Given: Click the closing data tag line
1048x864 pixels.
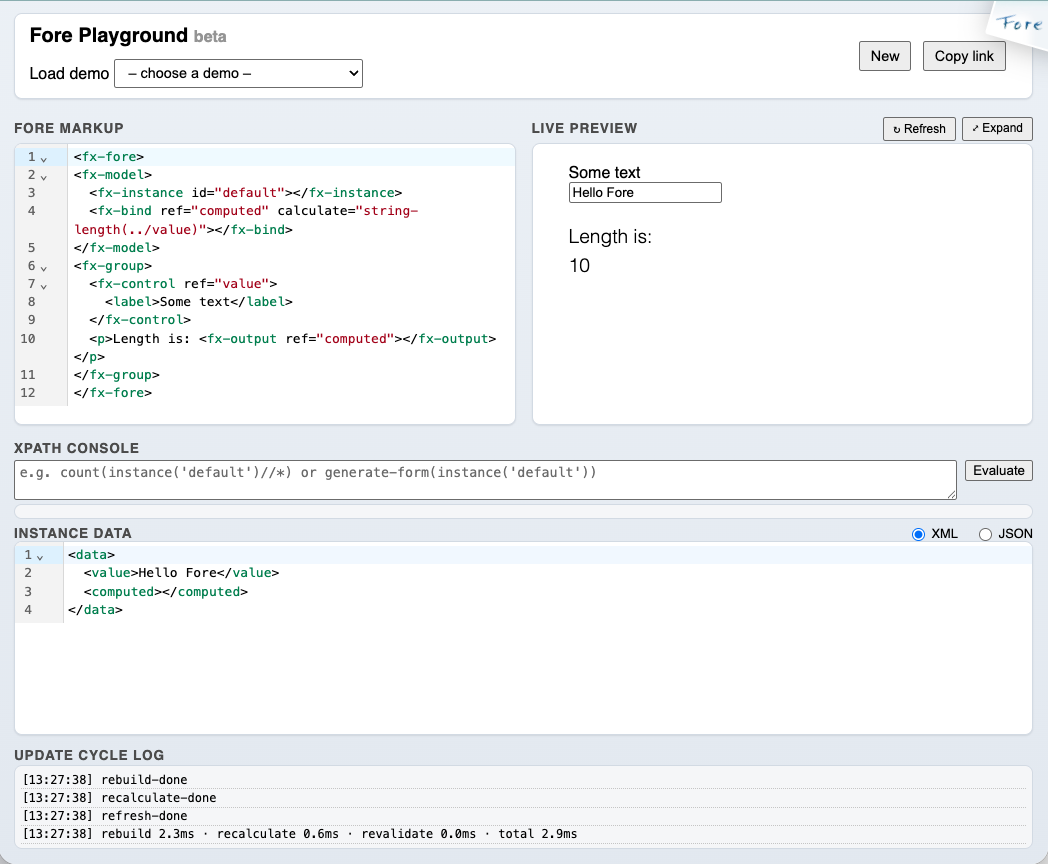Looking at the screenshot, I should pos(95,609).
